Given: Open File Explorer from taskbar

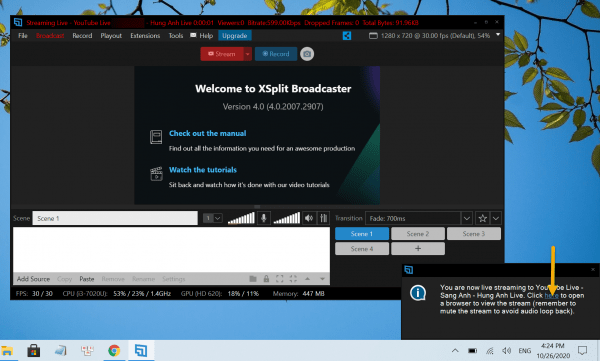Looking at the screenshot, I should tap(7, 350).
